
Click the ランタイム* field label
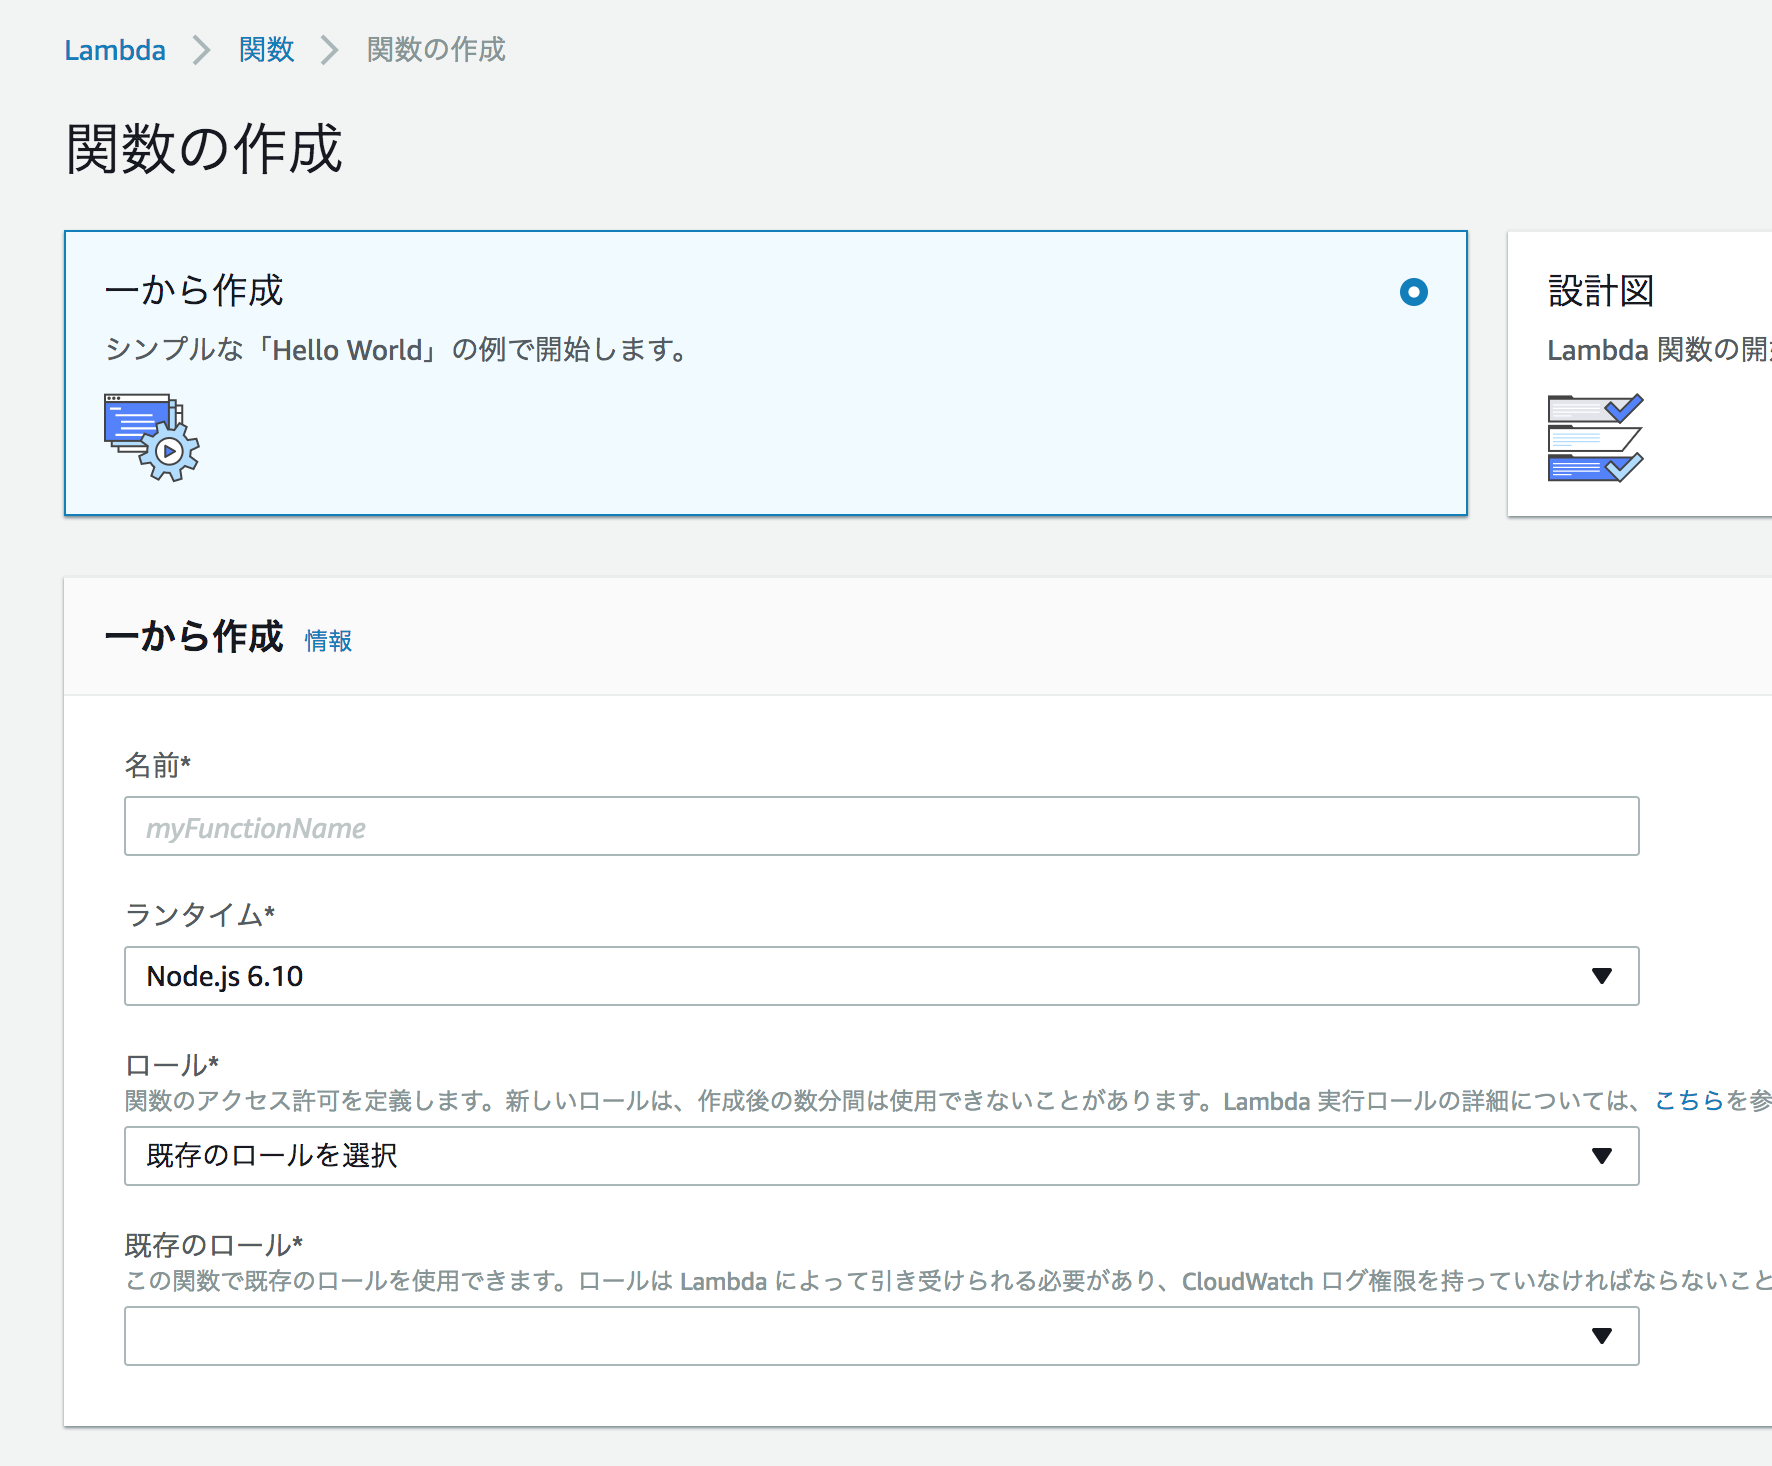pyautogui.click(x=200, y=914)
